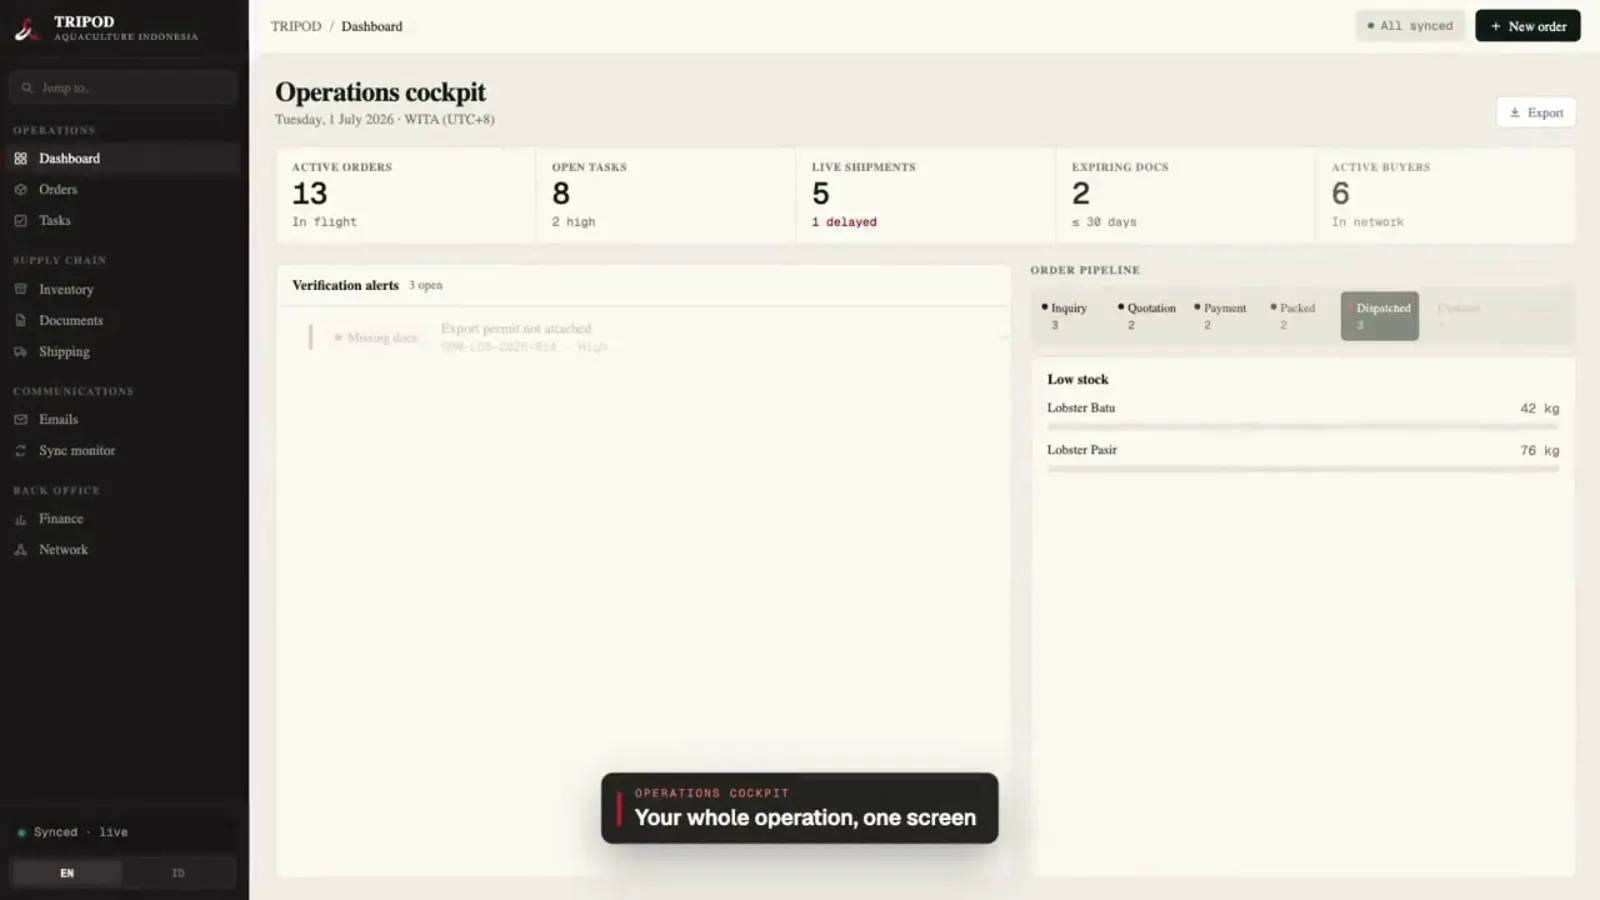The width and height of the screenshot is (1600, 900).
Task: Click the Tripod logo icon
Action: pyautogui.click(x=26, y=28)
